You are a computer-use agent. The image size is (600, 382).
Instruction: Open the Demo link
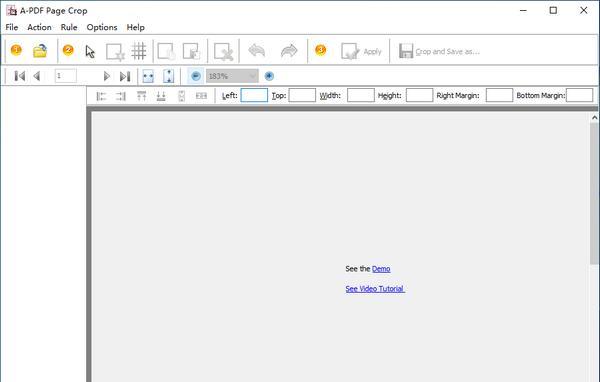381,269
